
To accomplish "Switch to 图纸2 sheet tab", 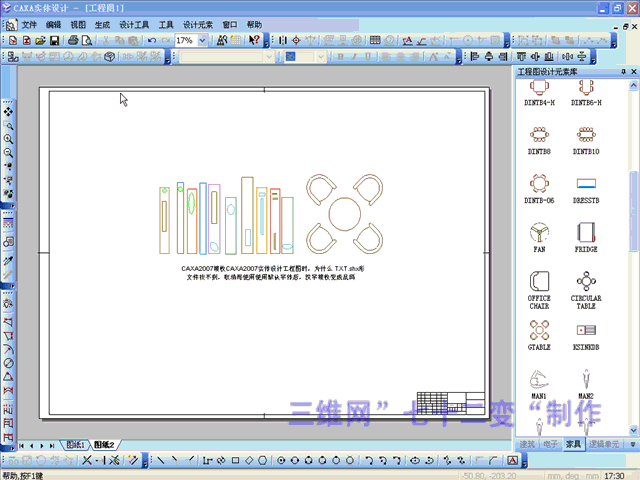I will click(x=104, y=445).
